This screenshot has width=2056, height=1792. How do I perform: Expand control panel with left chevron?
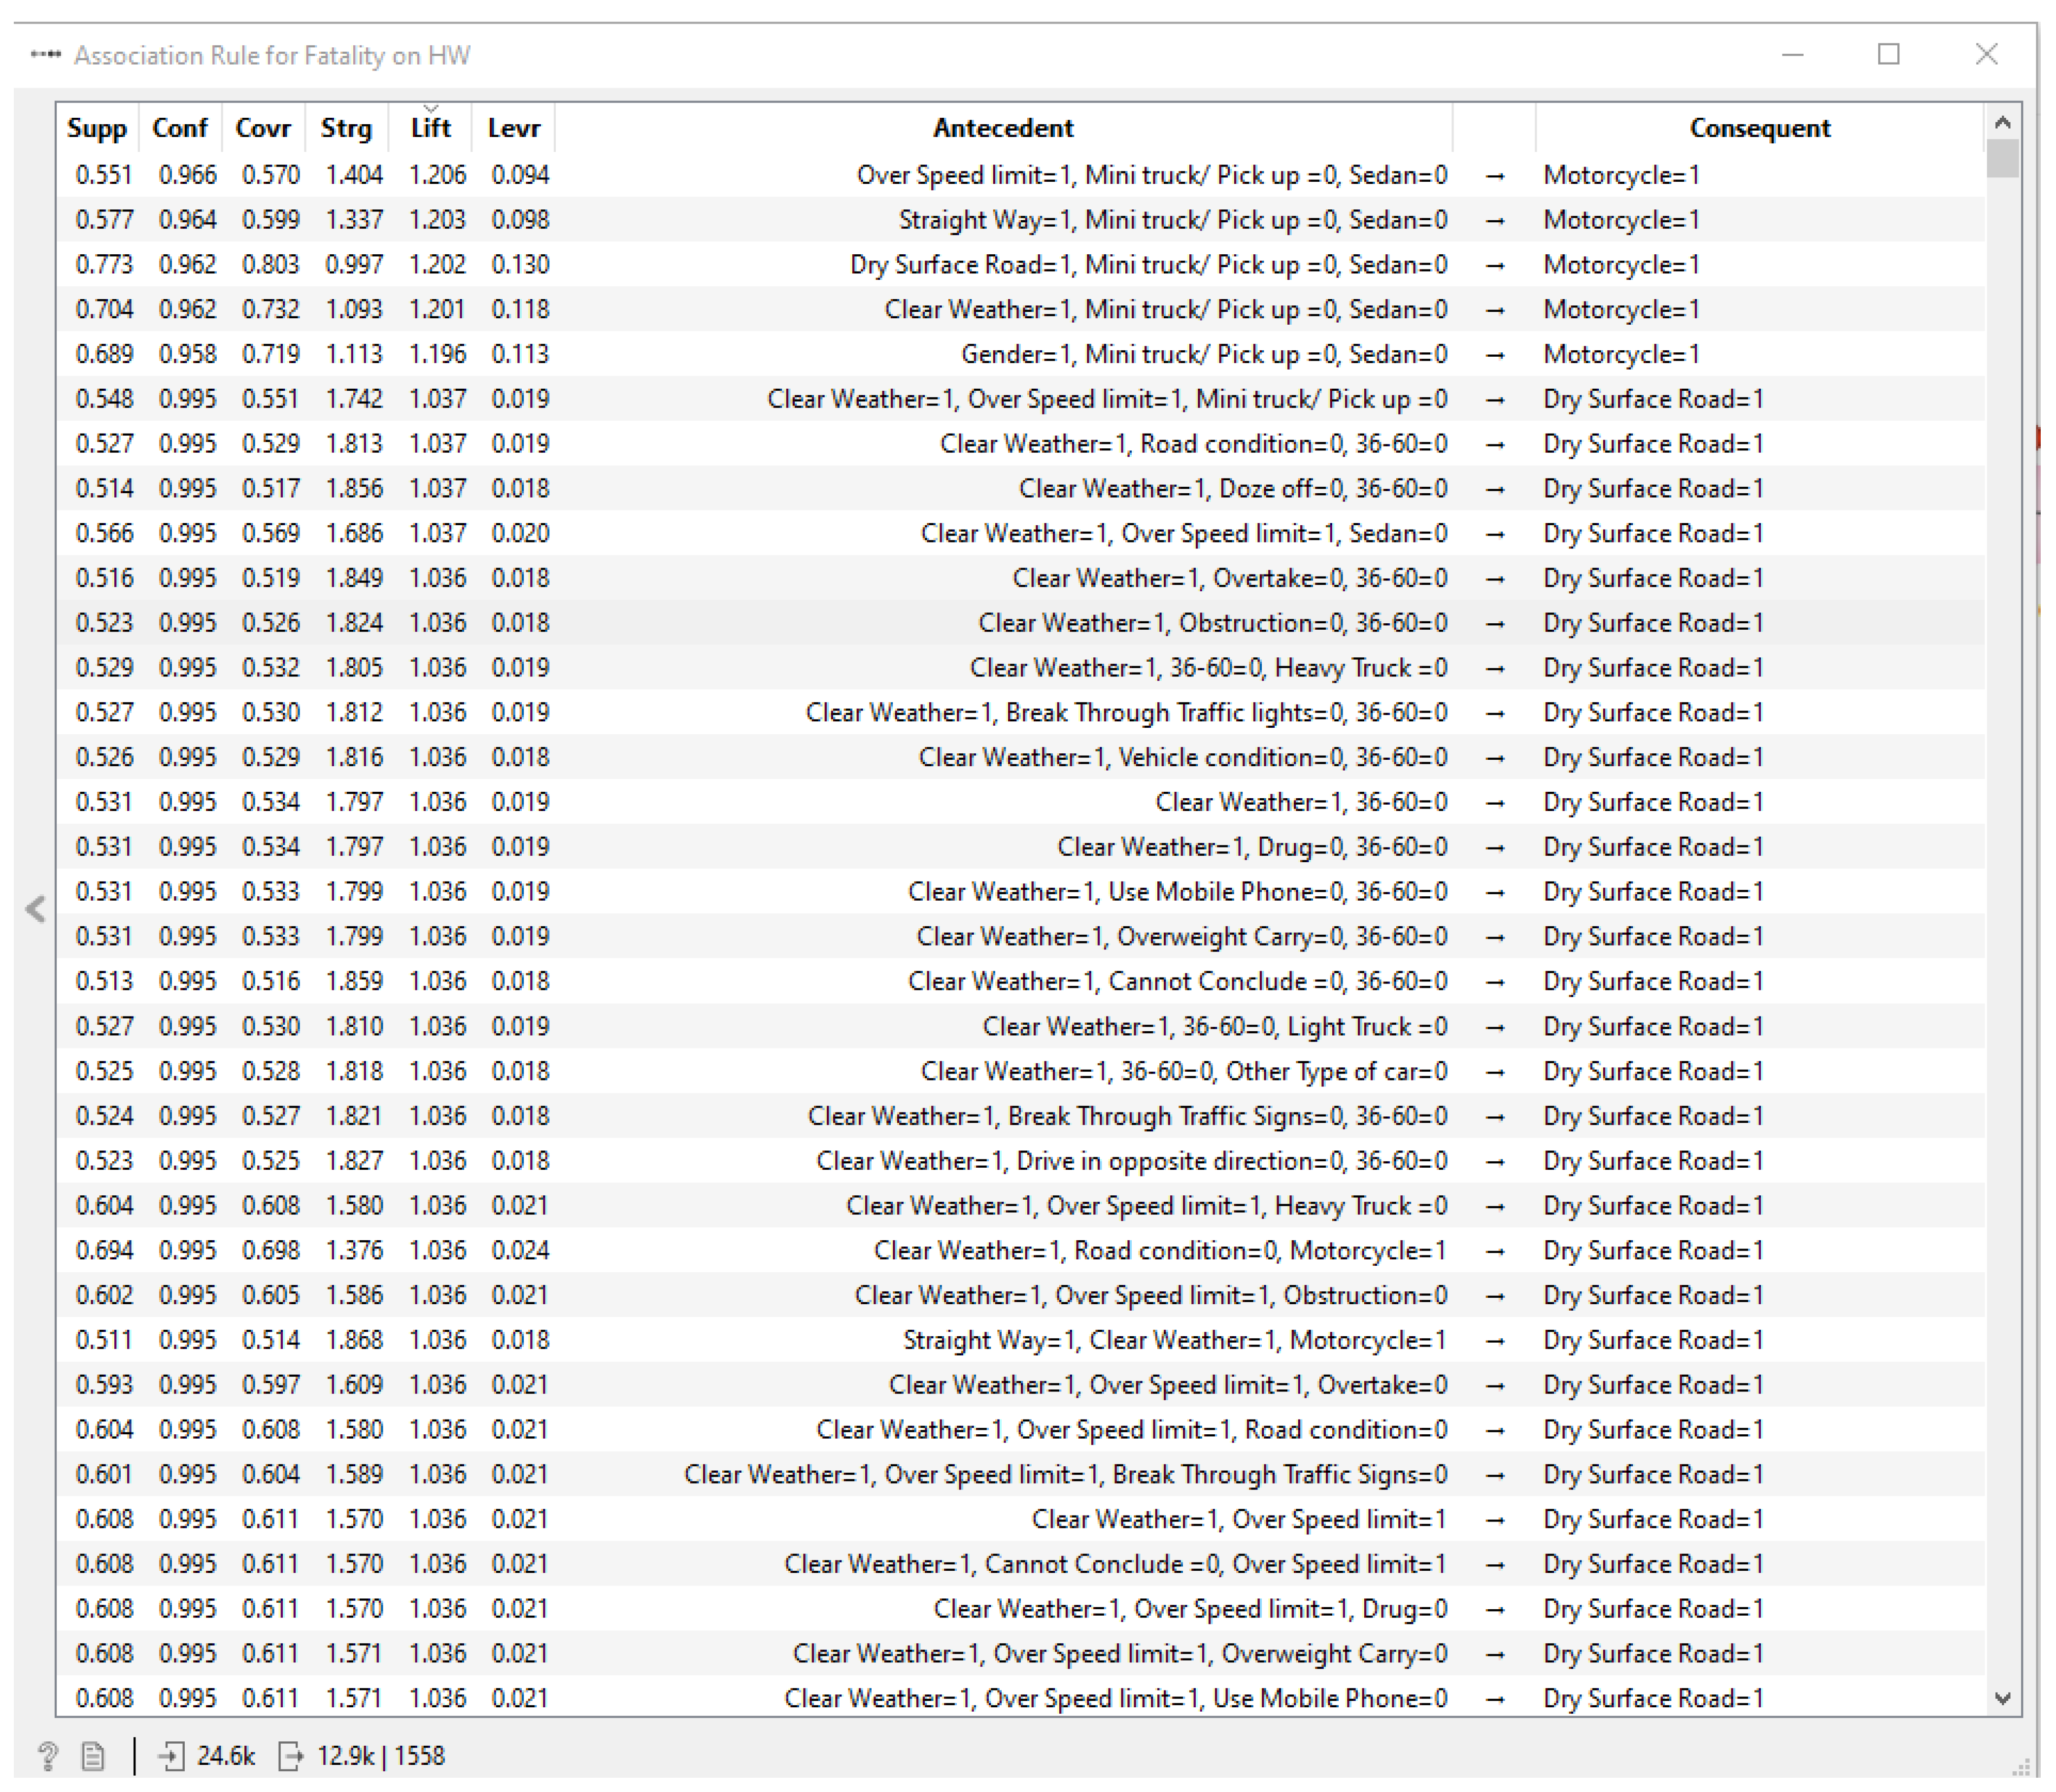click(36, 908)
